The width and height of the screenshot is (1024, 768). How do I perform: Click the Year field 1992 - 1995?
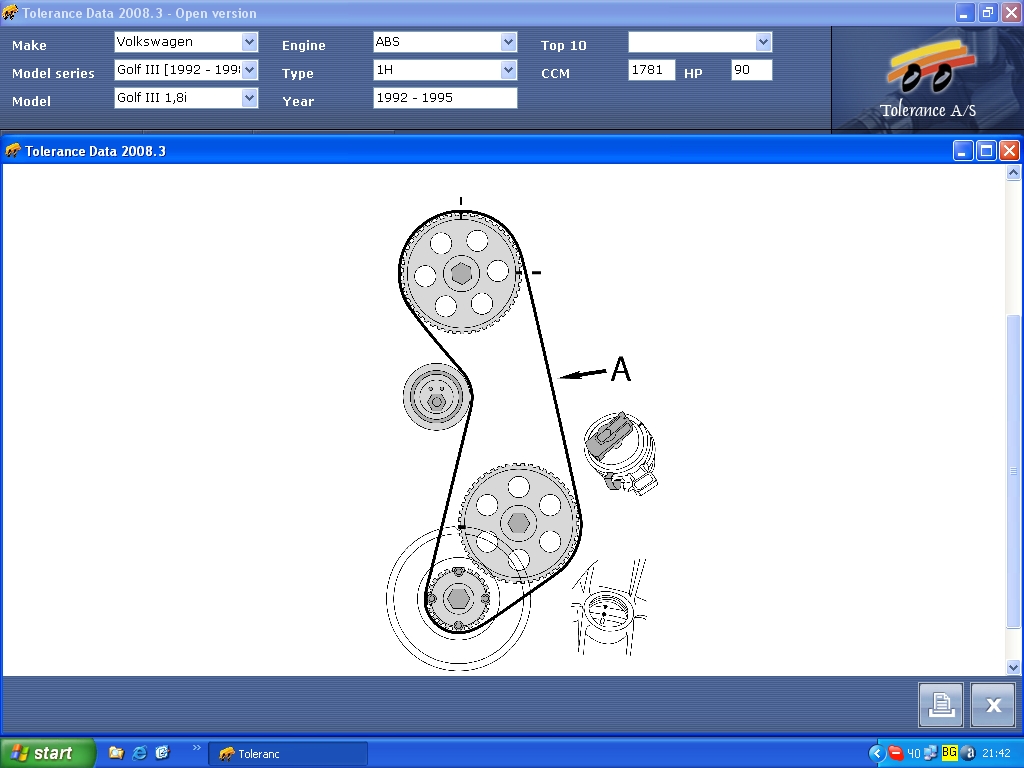click(445, 98)
